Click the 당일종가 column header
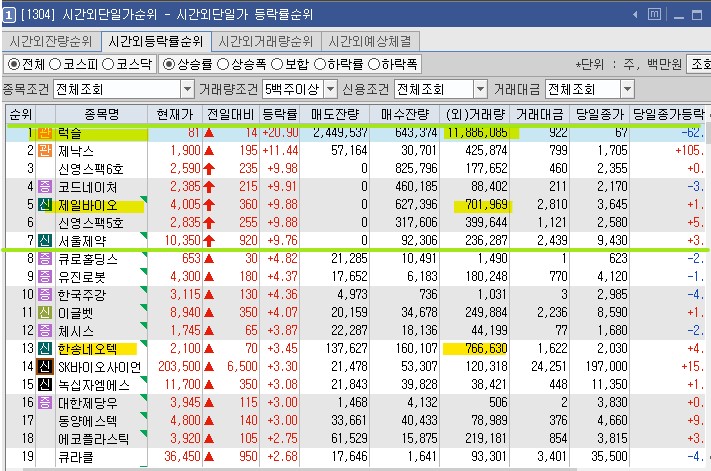The width and height of the screenshot is (711, 471). (x=599, y=114)
